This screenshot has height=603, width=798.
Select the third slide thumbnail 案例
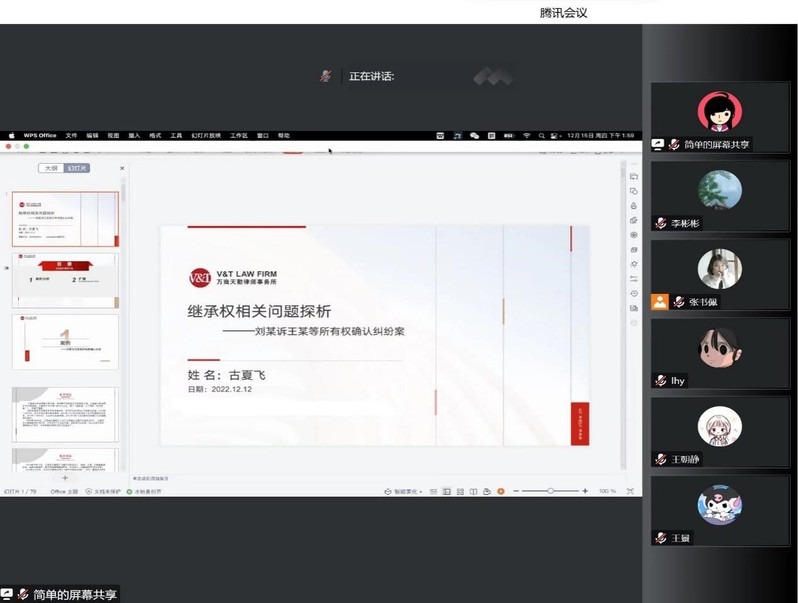tap(65, 342)
